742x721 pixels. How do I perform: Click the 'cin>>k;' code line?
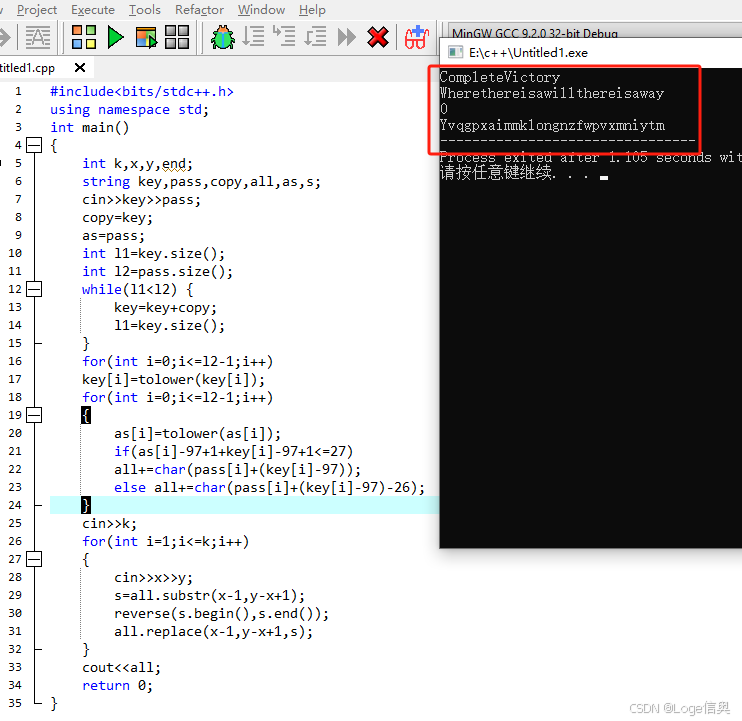109,524
